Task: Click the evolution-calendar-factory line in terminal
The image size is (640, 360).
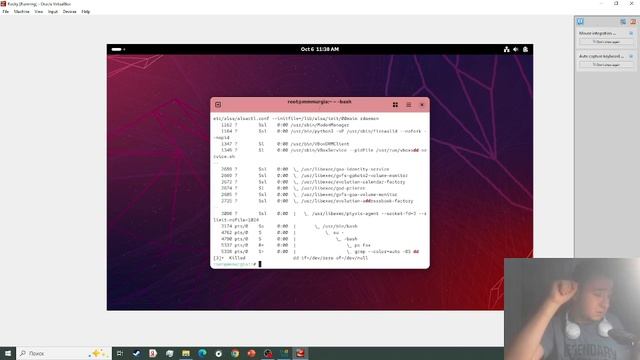Action: click(x=313, y=182)
